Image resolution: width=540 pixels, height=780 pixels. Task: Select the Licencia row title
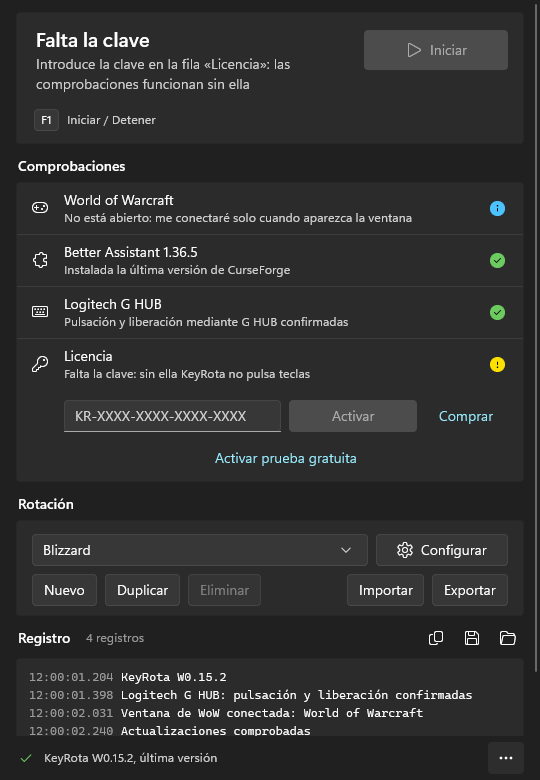pyautogui.click(x=88, y=356)
